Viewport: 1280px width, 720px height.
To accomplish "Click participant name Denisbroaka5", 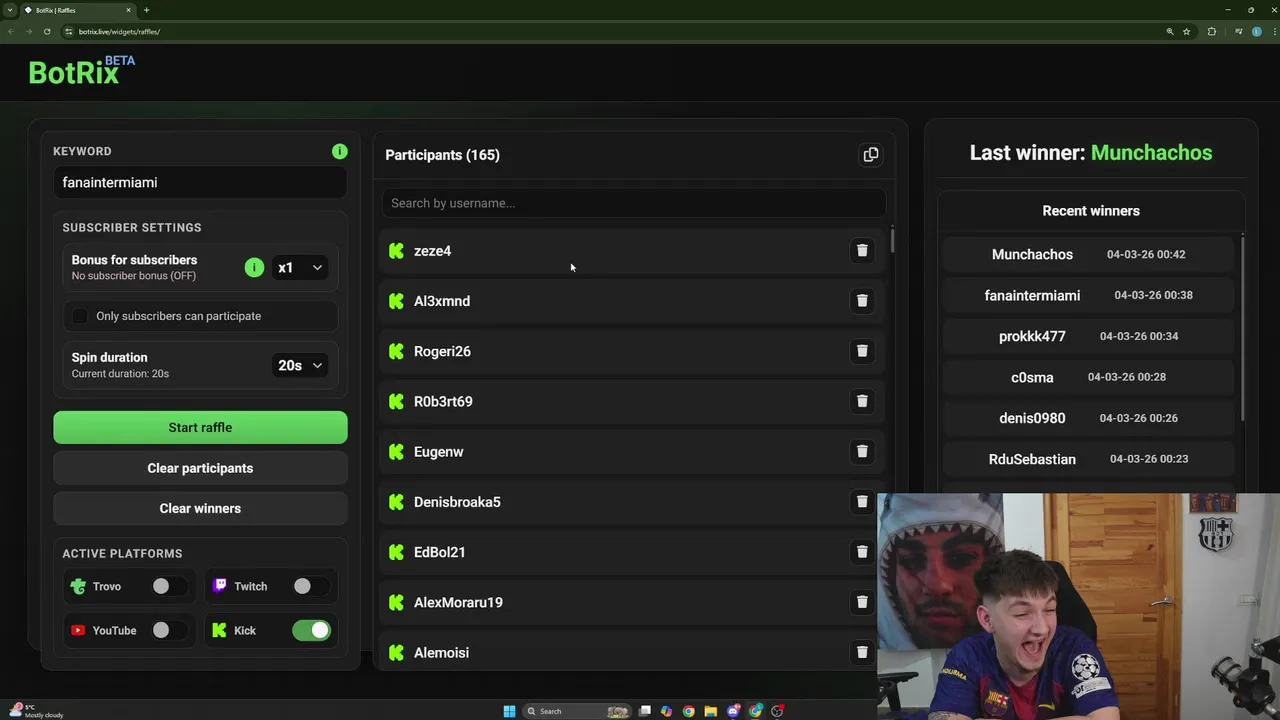I will [x=457, y=502].
